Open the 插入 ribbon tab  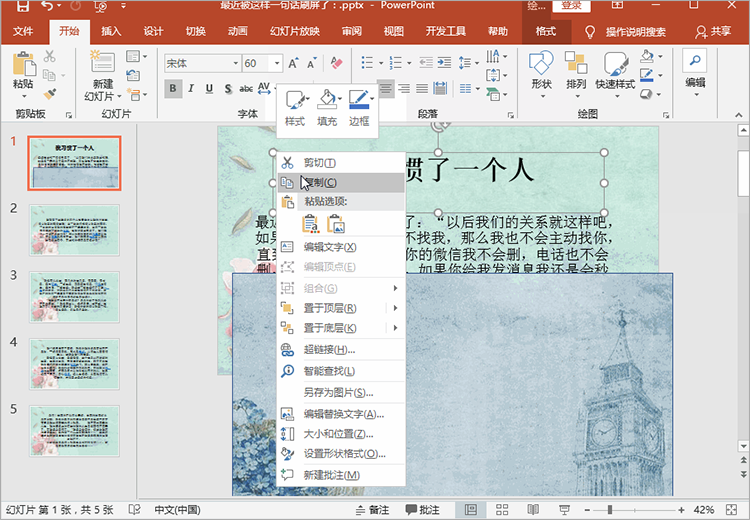click(111, 32)
